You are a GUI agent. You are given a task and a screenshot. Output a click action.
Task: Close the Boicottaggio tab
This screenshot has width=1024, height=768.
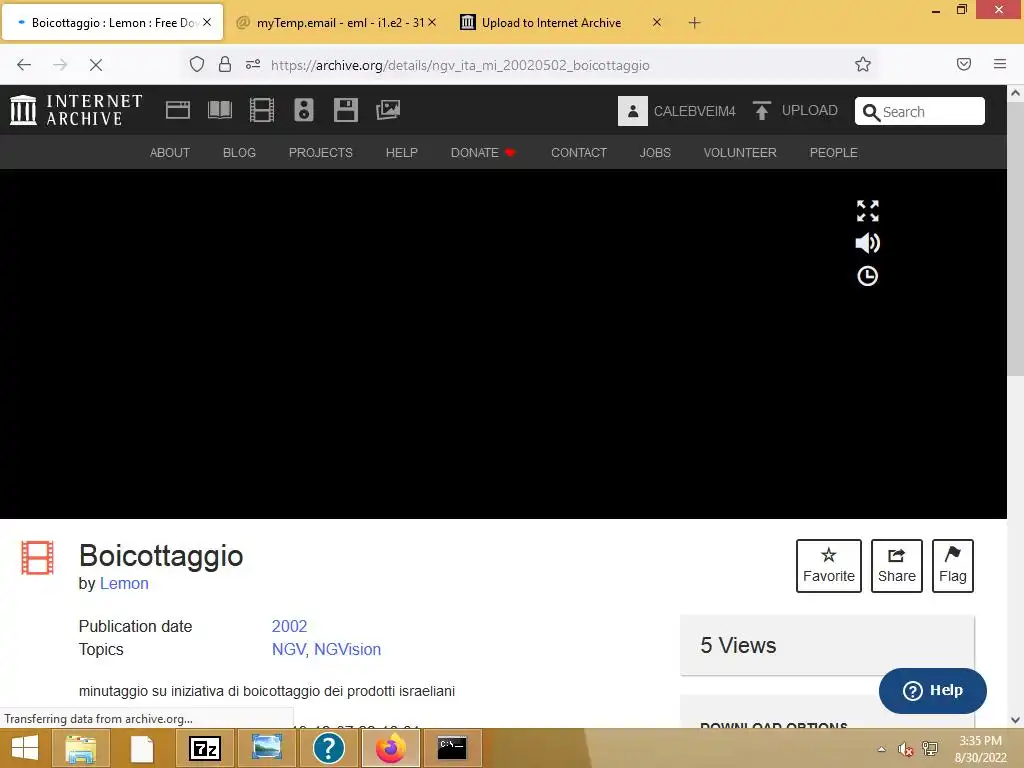coord(207,22)
